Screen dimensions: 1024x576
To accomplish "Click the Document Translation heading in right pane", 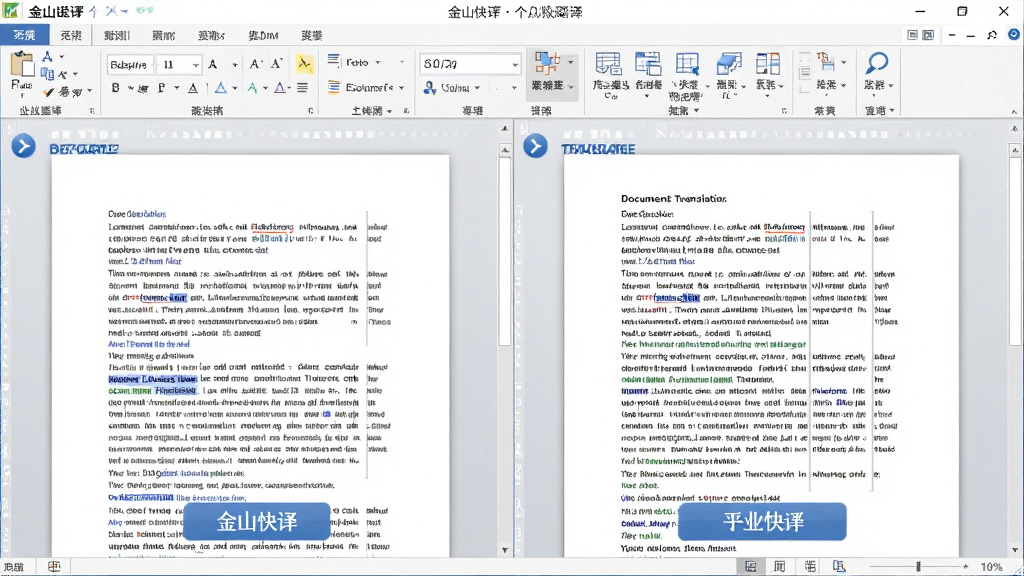I will coord(673,199).
